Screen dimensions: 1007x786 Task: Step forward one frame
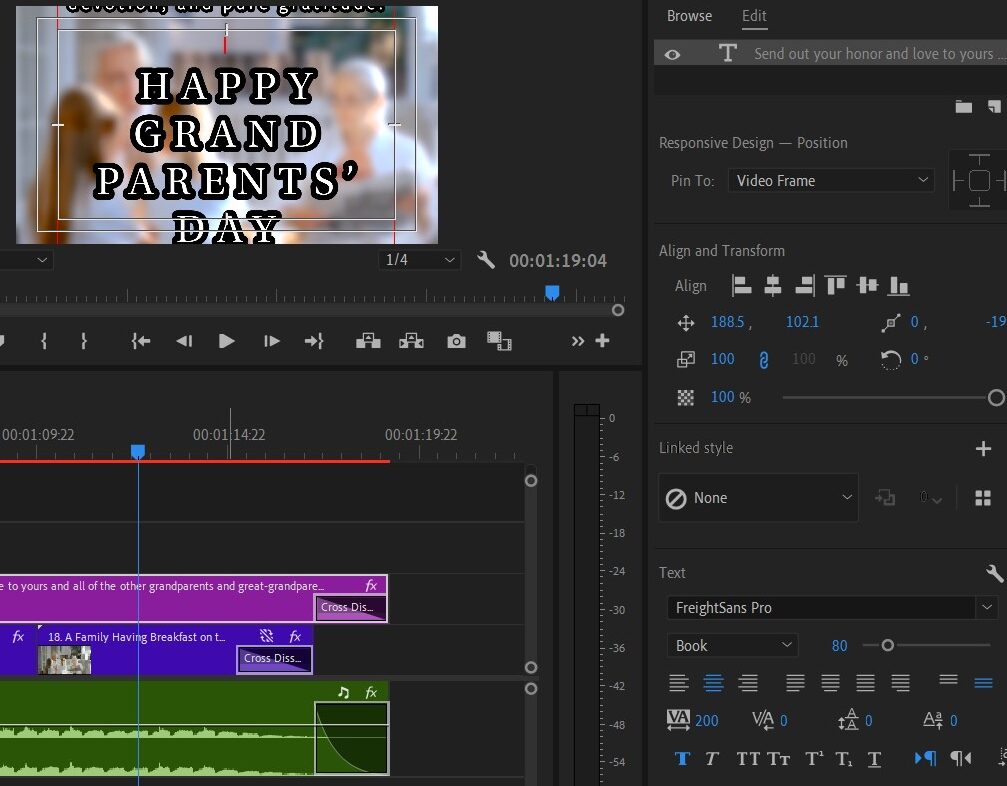[272, 341]
